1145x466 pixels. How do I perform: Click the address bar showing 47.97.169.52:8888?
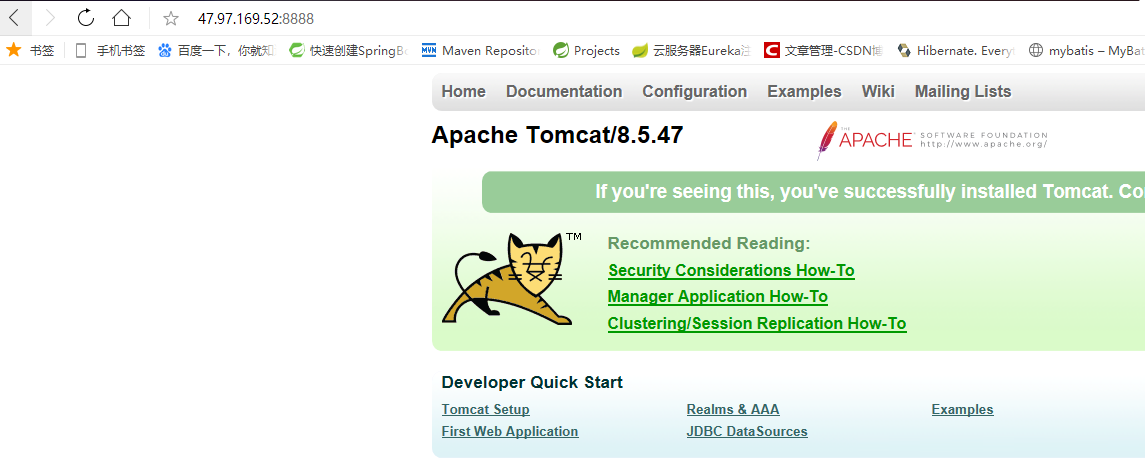pyautogui.click(x=256, y=19)
